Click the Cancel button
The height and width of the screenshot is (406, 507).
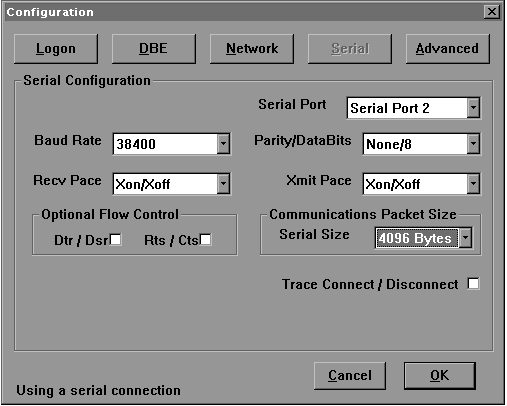point(350,376)
